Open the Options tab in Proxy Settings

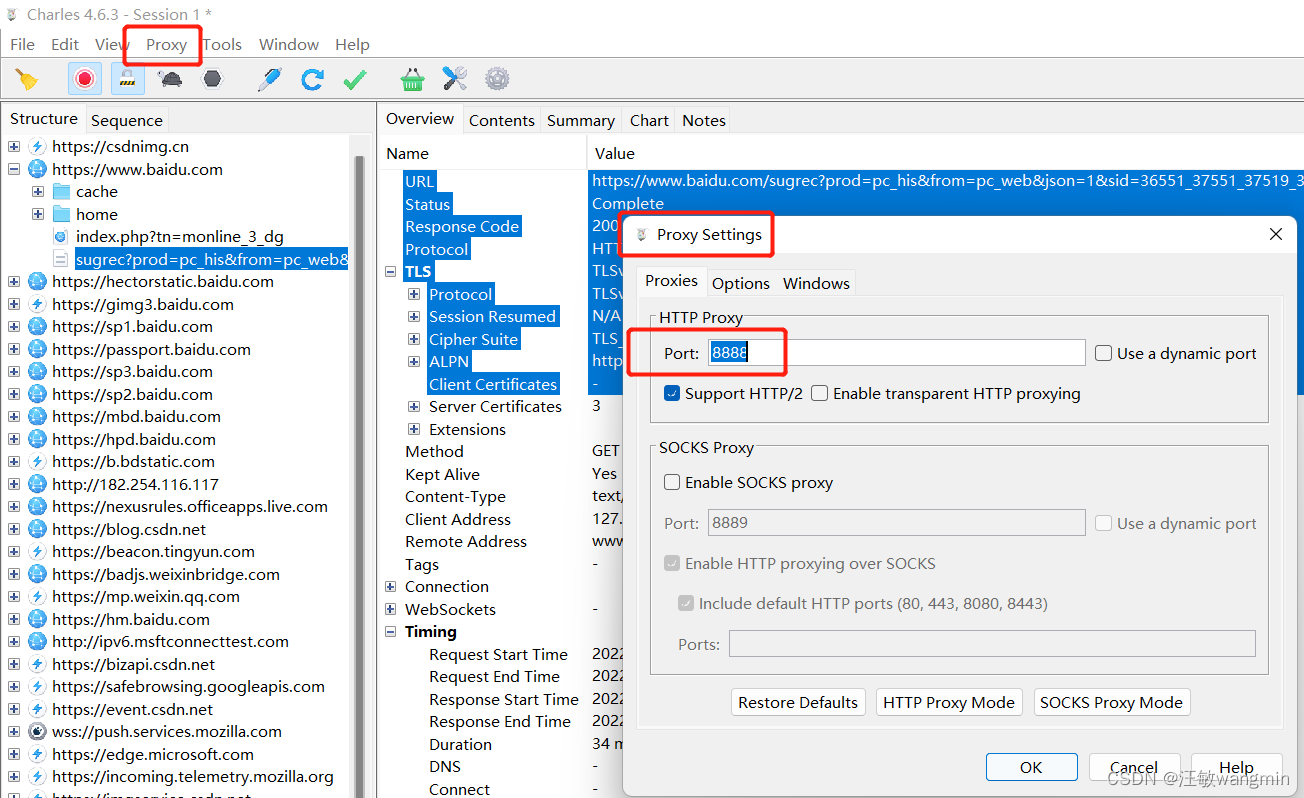tap(741, 283)
